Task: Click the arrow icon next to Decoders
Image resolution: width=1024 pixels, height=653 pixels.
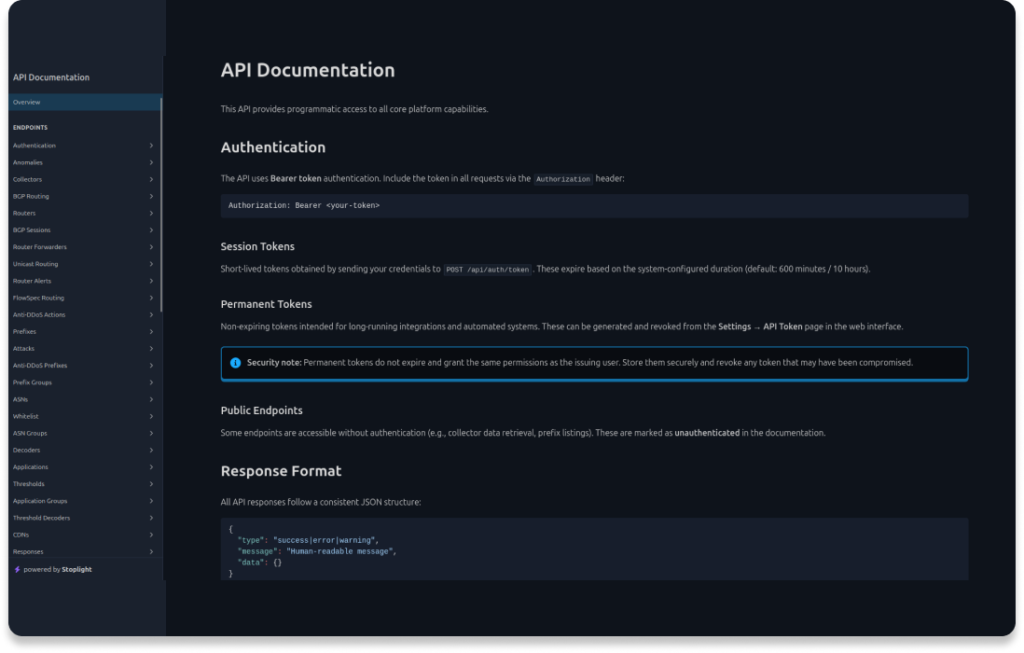Action: click(x=151, y=451)
